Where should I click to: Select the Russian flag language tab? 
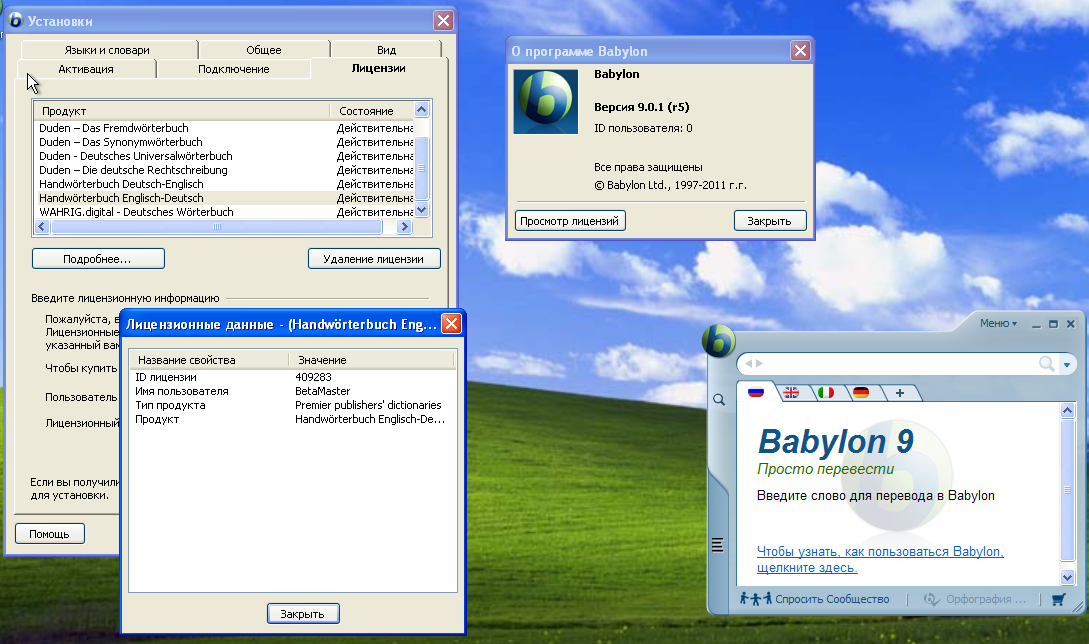point(756,393)
